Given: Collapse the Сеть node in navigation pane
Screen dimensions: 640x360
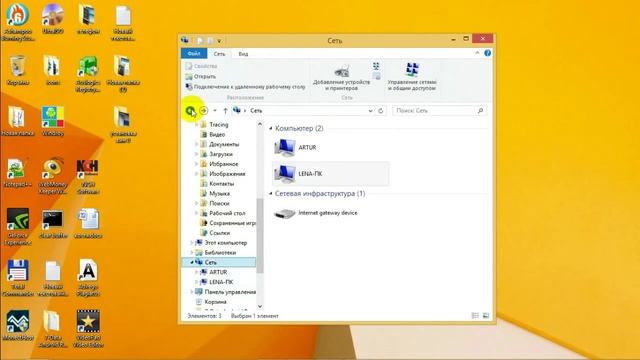Looking at the screenshot, I should coord(191,262).
